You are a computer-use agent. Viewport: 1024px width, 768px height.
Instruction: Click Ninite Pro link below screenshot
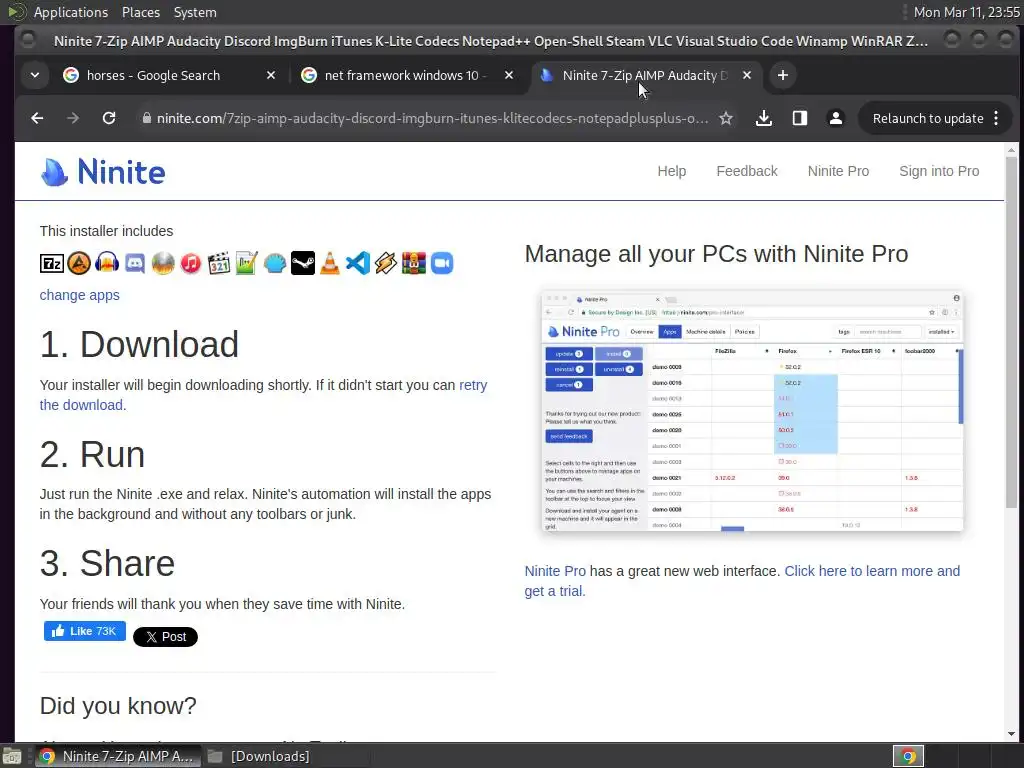coord(555,571)
